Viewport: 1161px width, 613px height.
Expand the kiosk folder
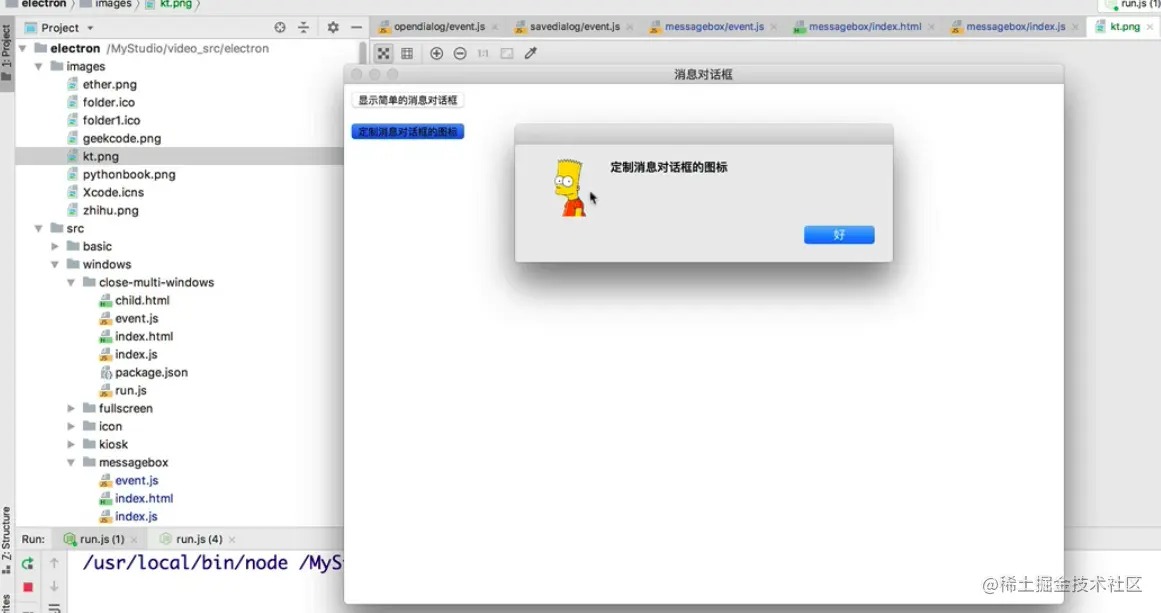pos(71,444)
